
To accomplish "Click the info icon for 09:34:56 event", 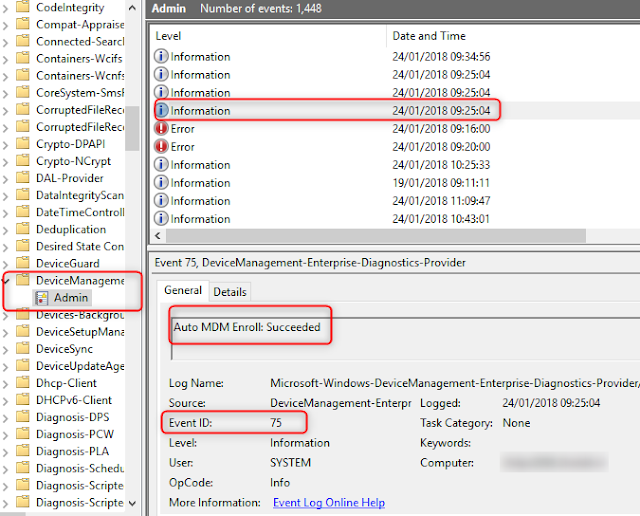I will click(161, 56).
